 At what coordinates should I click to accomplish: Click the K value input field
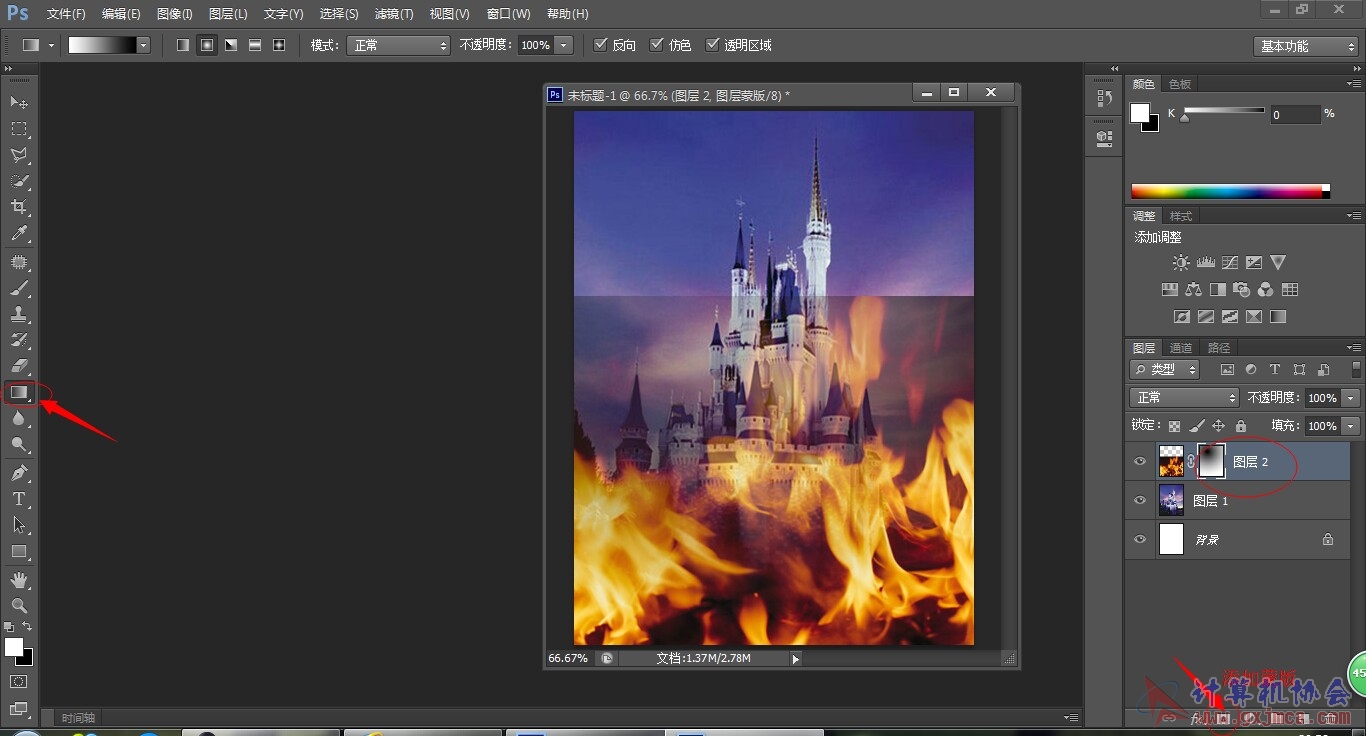tap(1294, 115)
